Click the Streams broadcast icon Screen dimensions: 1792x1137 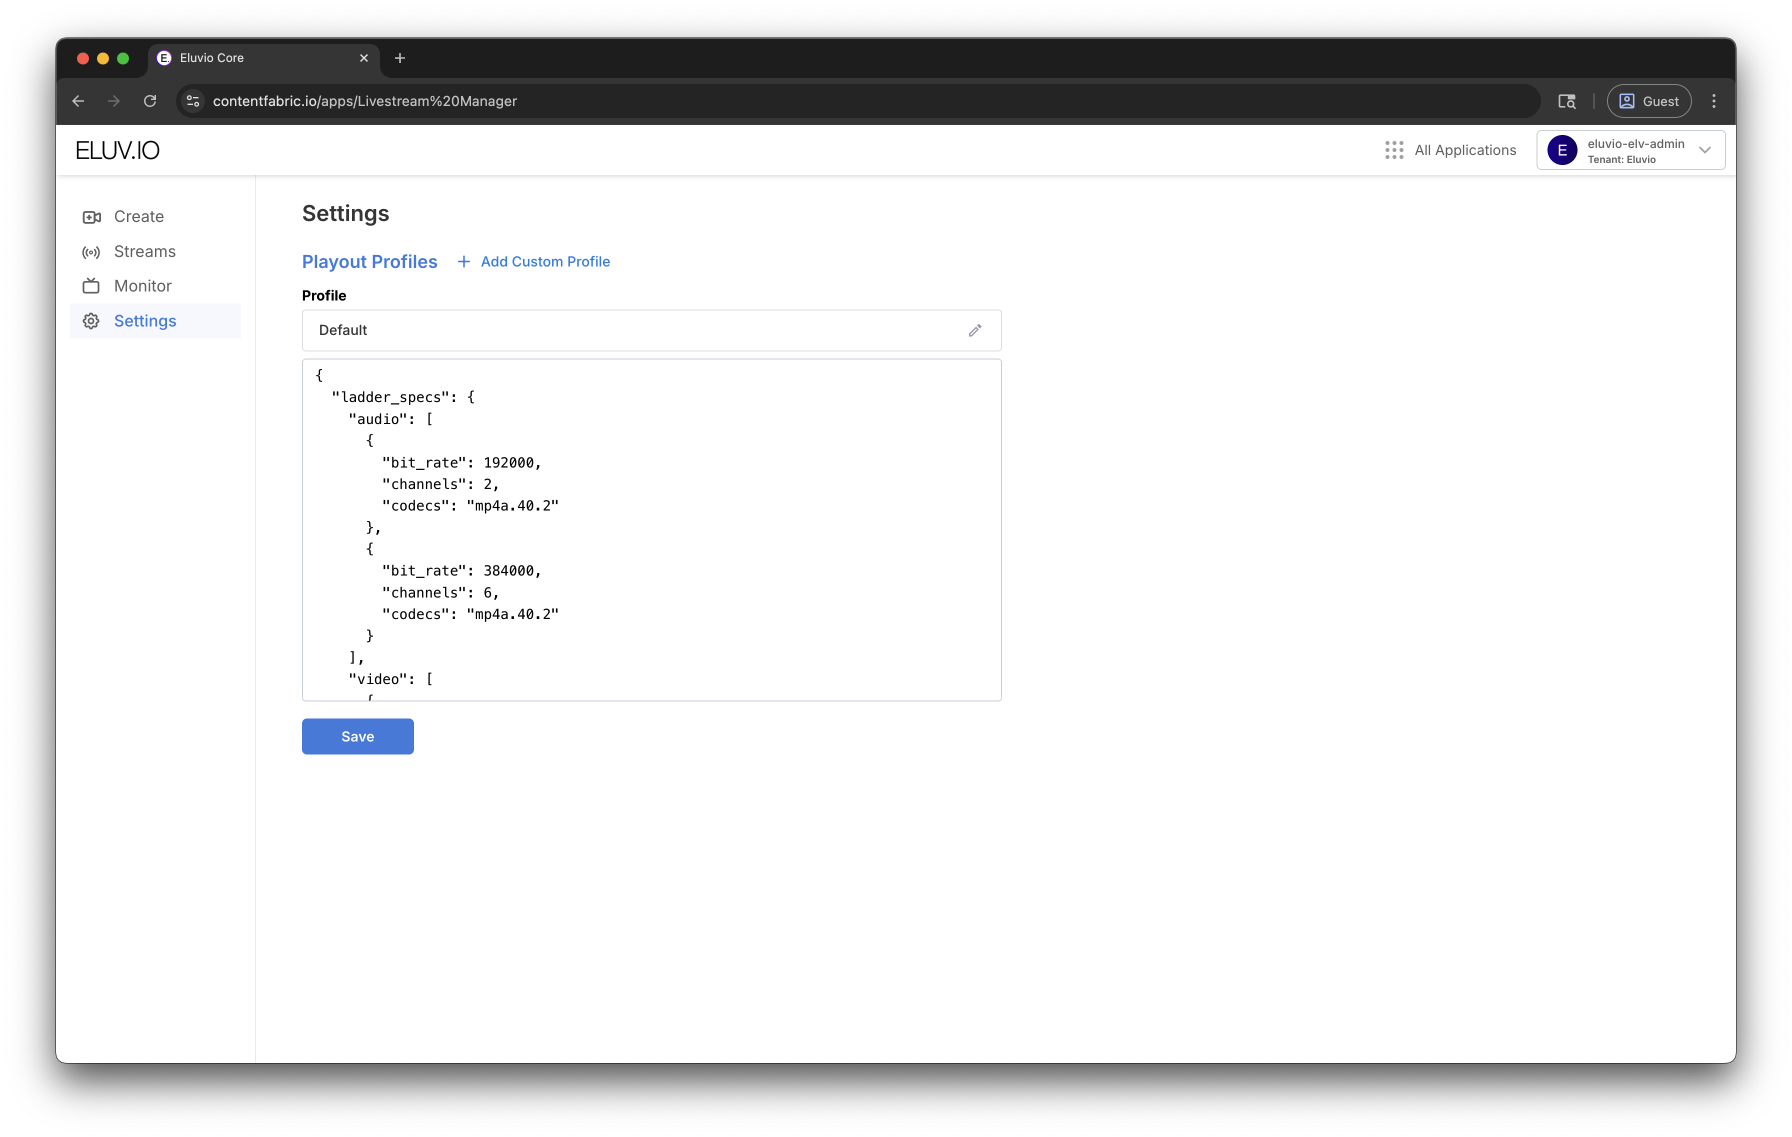tap(92, 252)
